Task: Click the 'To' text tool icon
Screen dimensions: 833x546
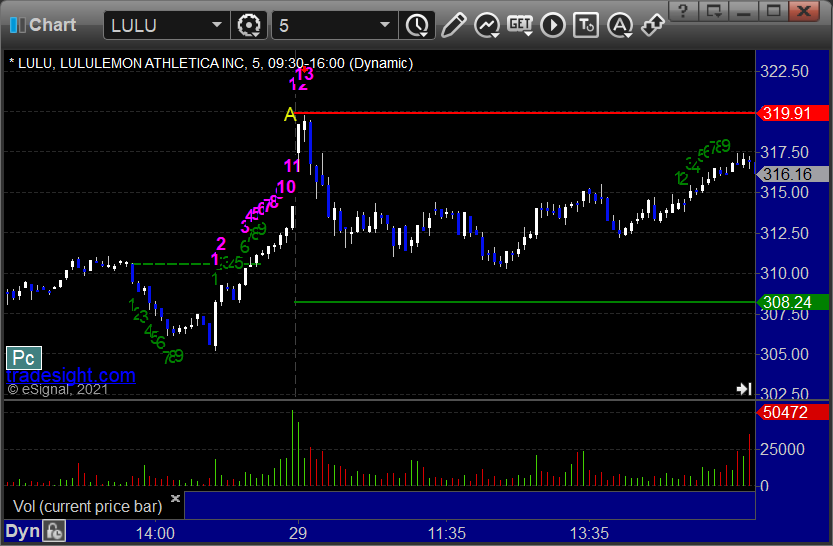Action: click(x=586, y=25)
